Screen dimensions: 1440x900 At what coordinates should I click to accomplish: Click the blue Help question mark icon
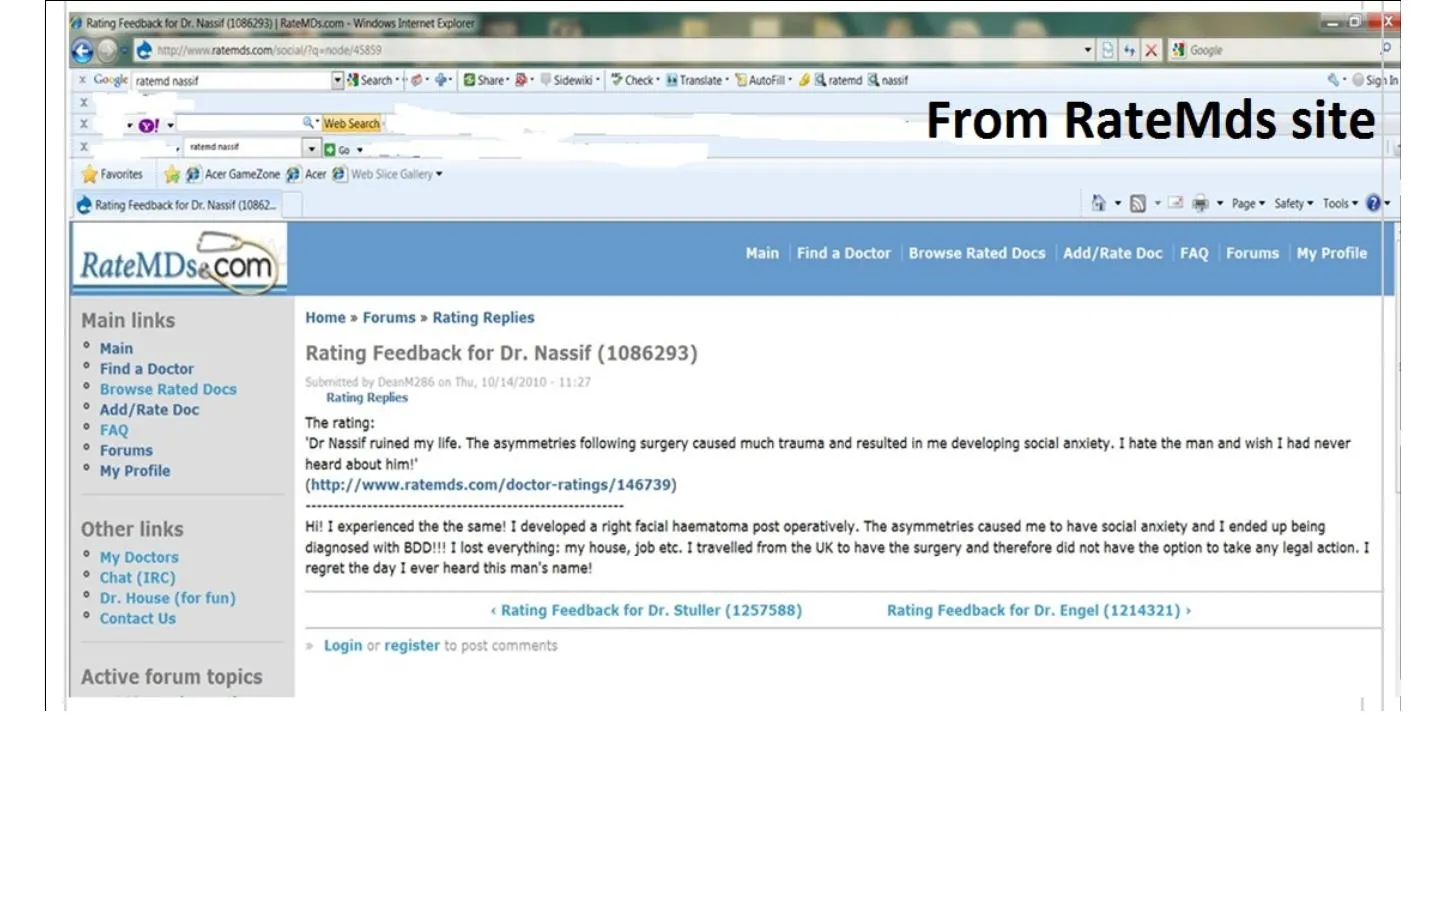(1373, 203)
